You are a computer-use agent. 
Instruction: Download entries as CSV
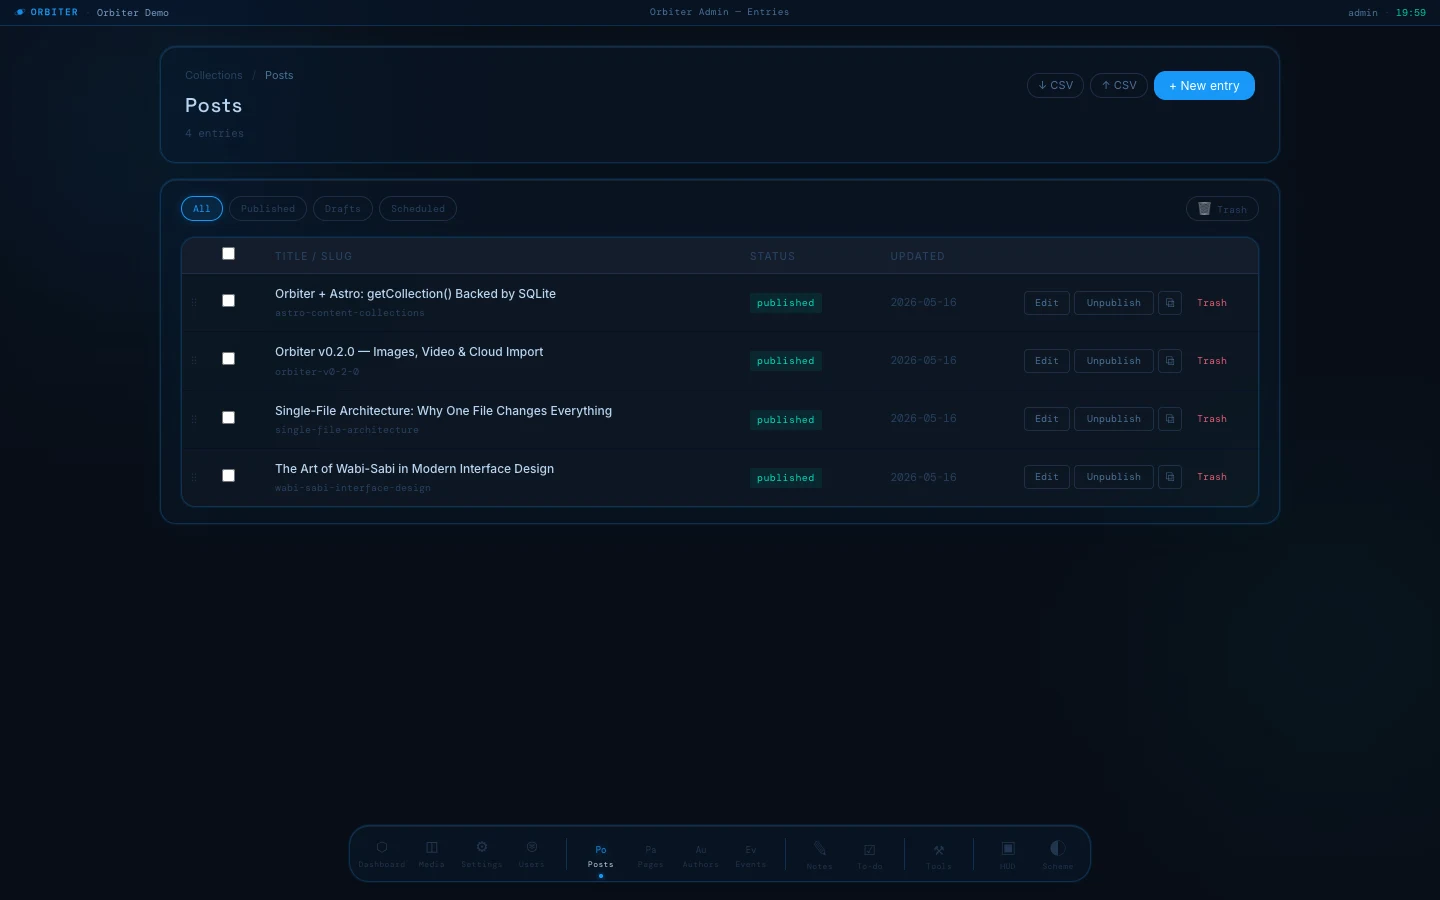[1056, 86]
